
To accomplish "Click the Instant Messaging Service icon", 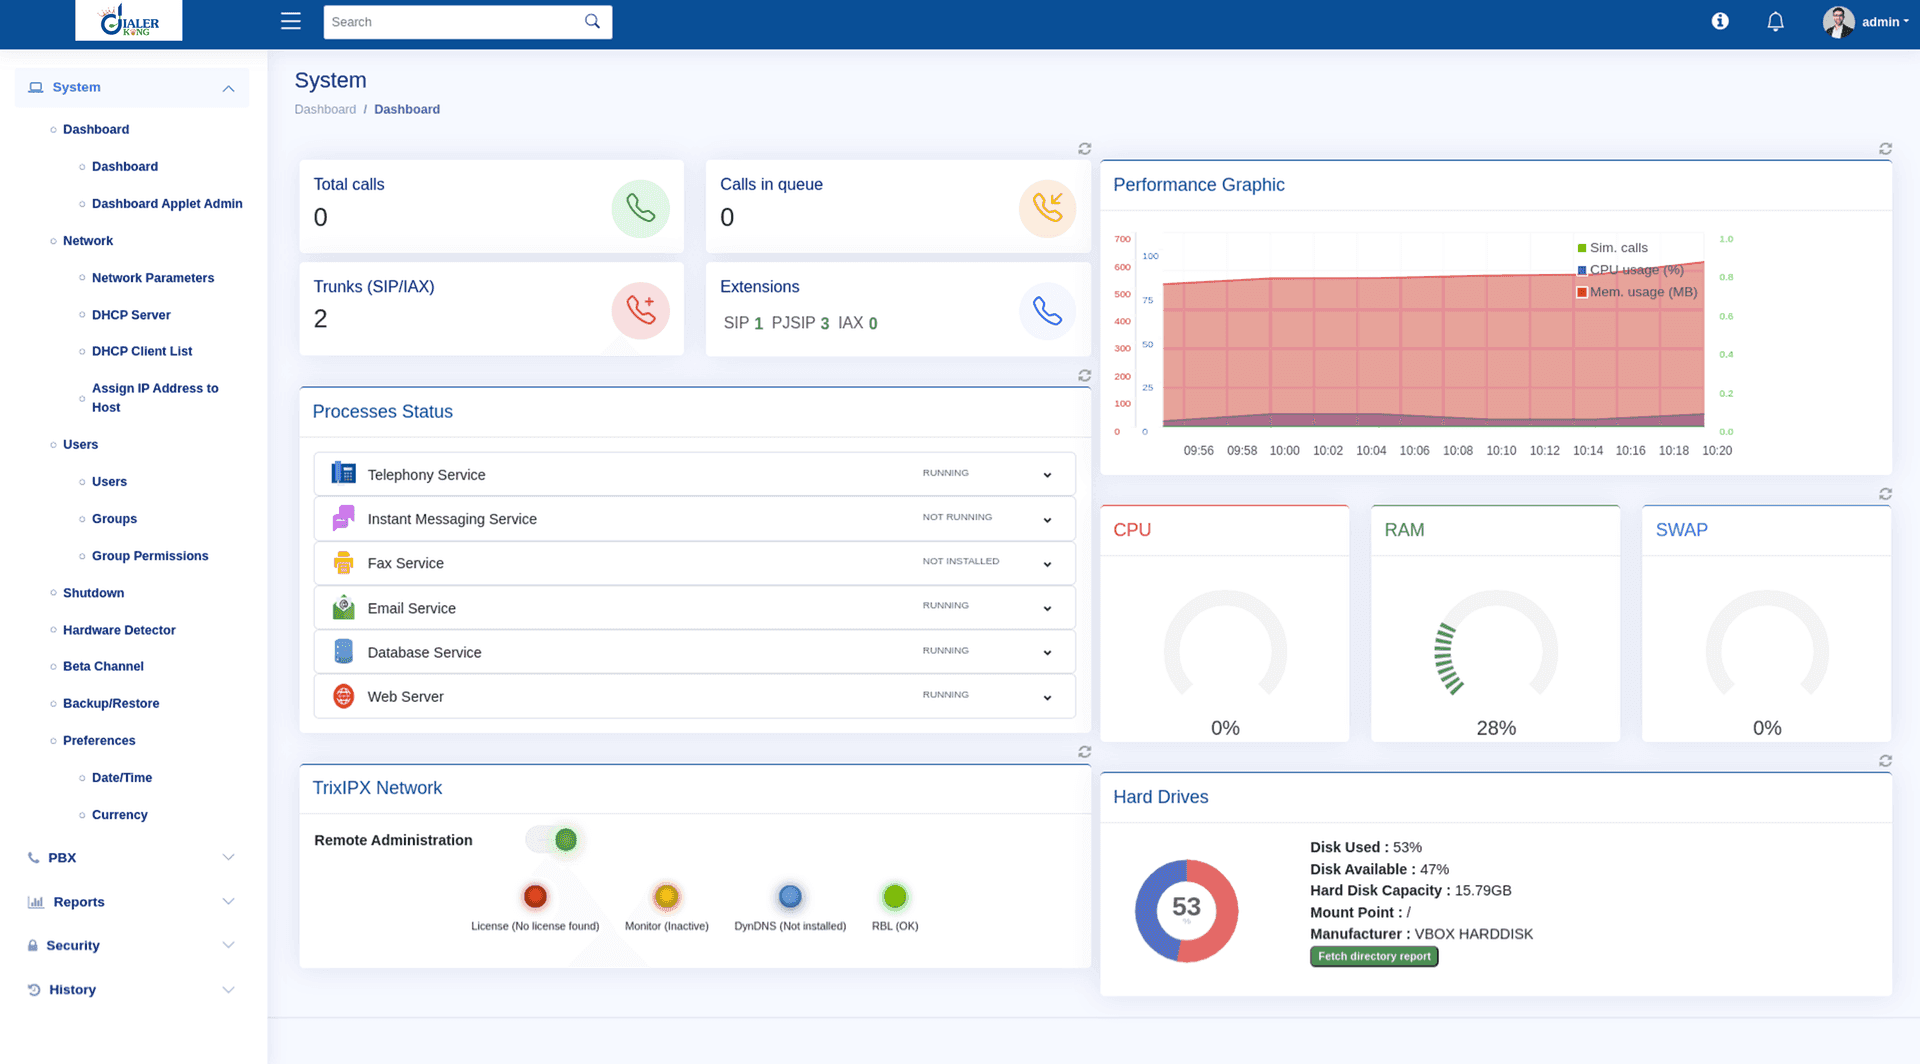I will click(x=342, y=517).
